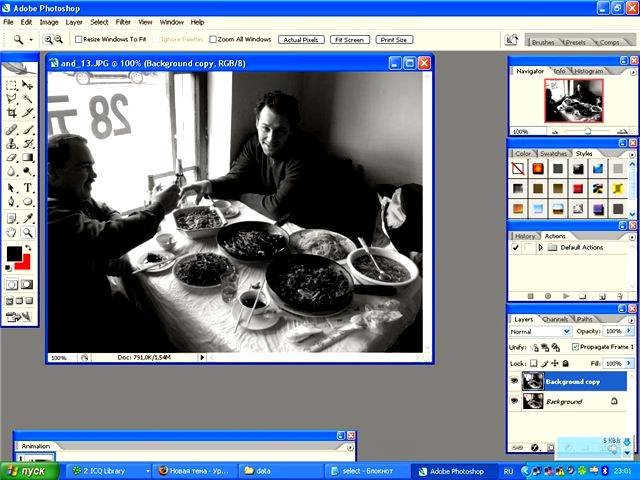
Task: Switch to the Channels tab
Action: click(553, 319)
